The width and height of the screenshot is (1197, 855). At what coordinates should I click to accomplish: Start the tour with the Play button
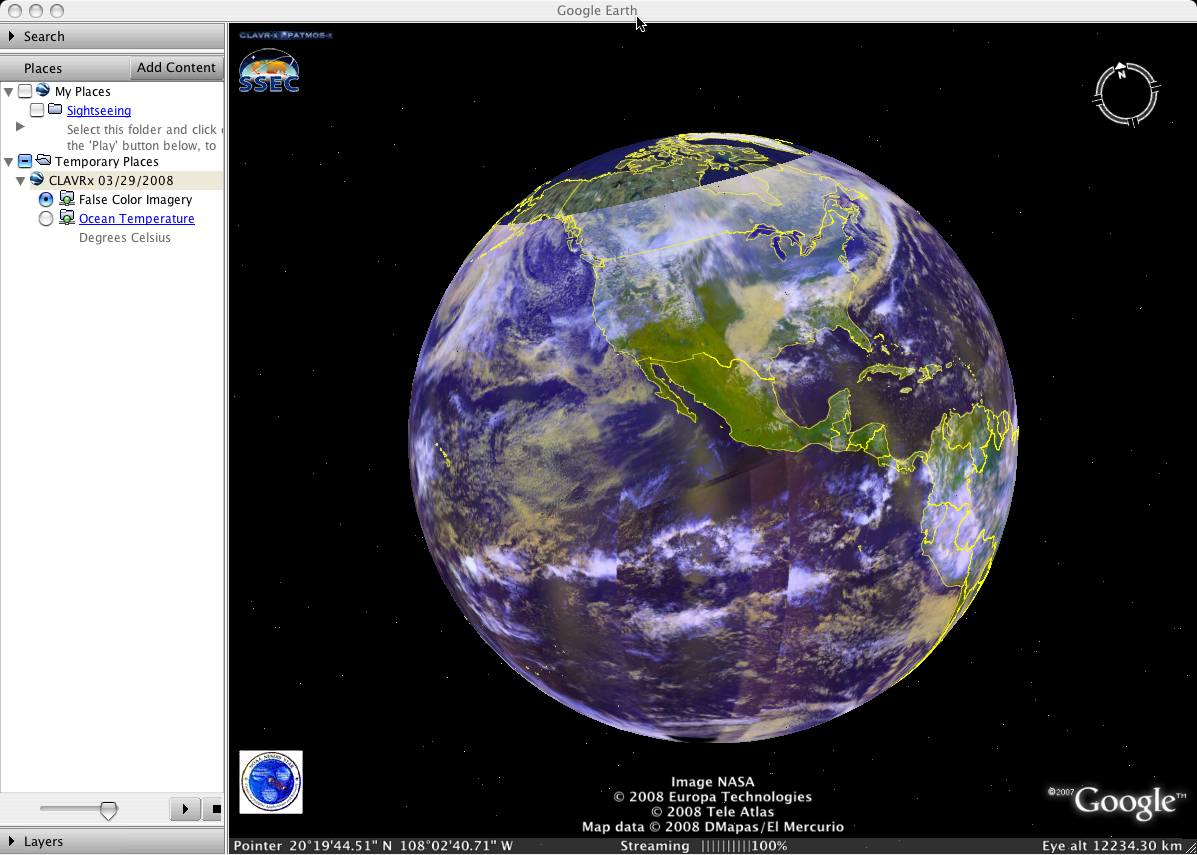pyautogui.click(x=185, y=808)
